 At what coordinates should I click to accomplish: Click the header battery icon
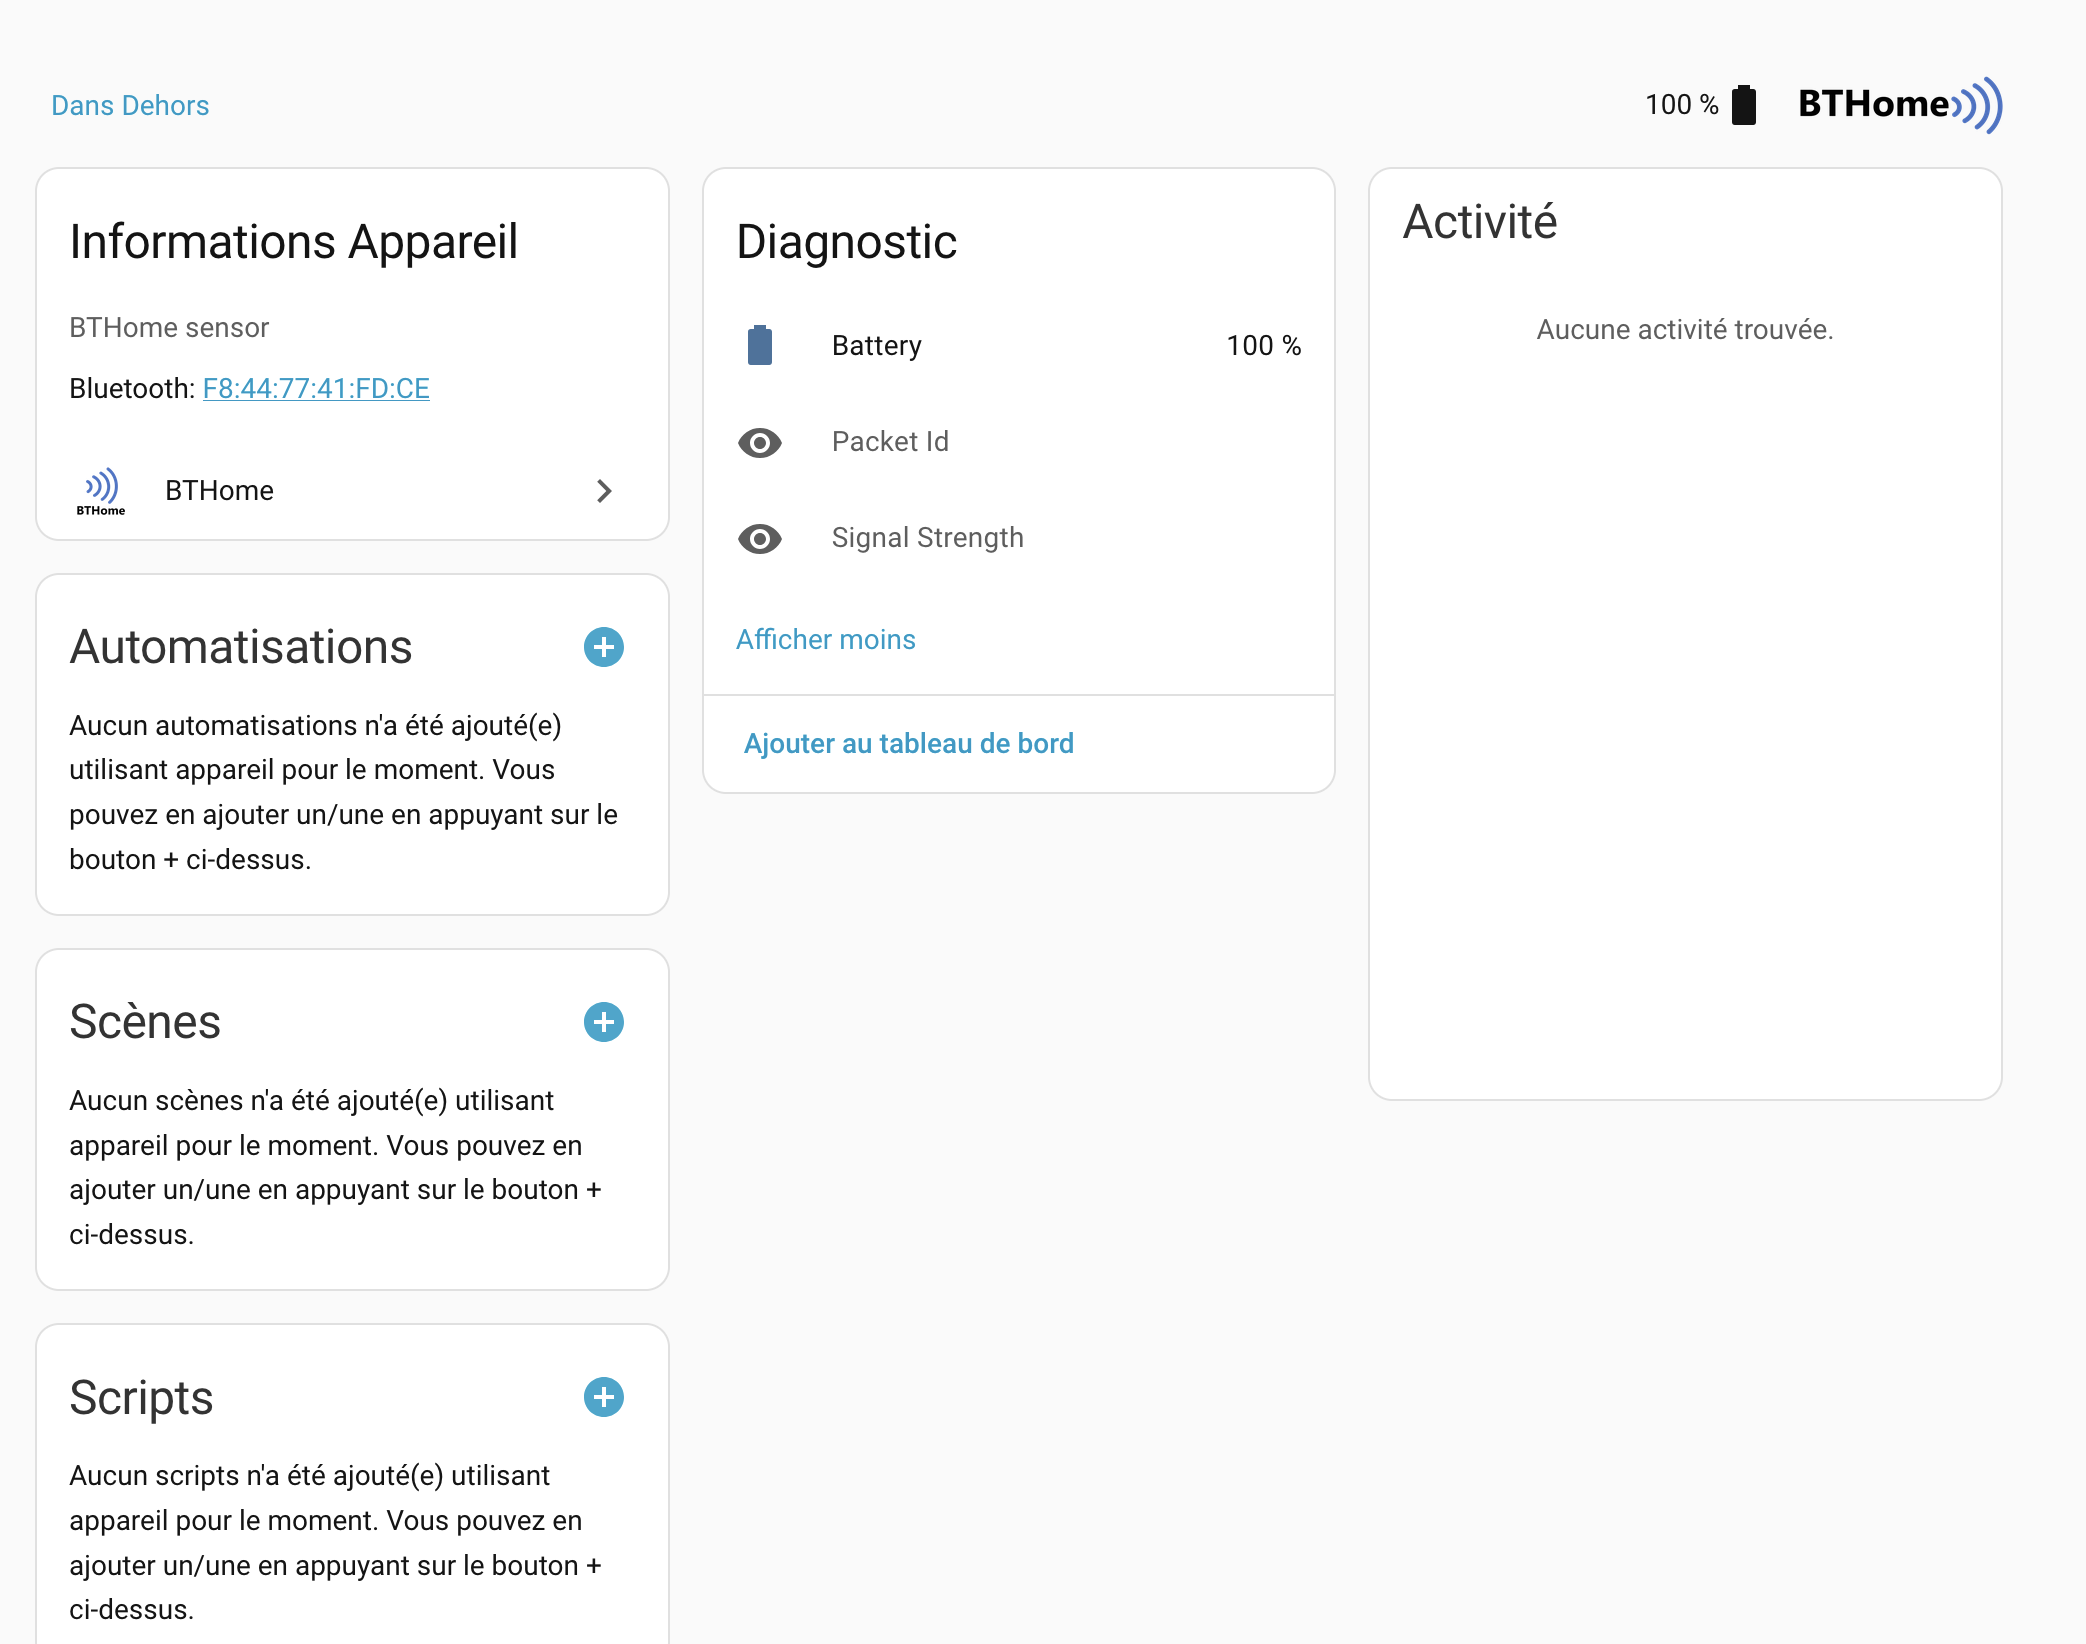tap(1744, 105)
